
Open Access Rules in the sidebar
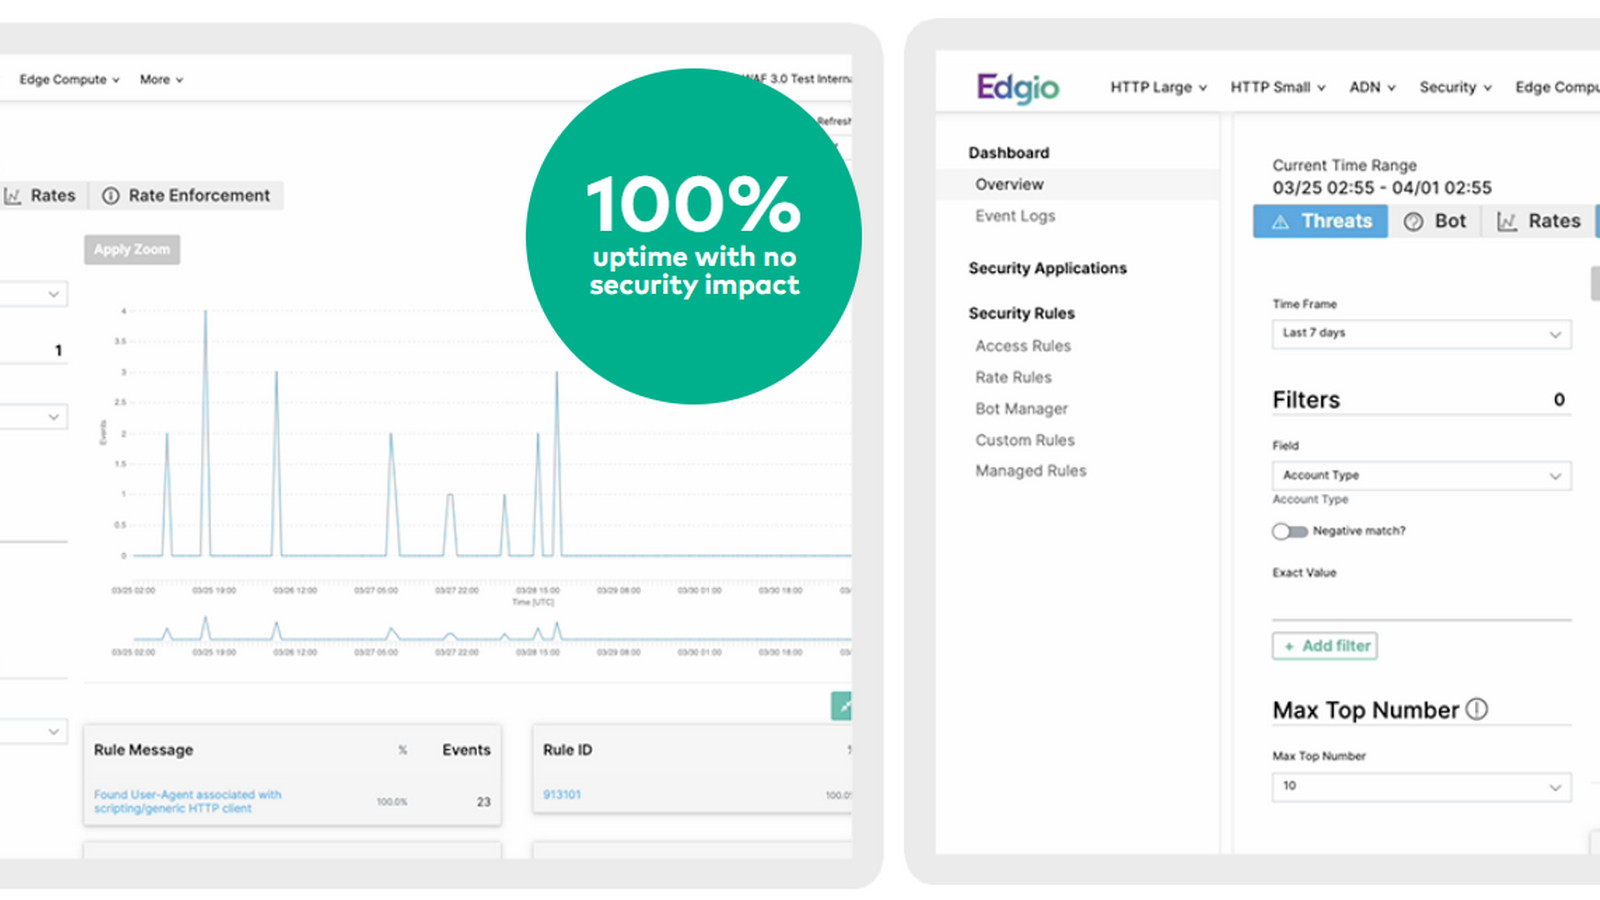click(x=1023, y=346)
